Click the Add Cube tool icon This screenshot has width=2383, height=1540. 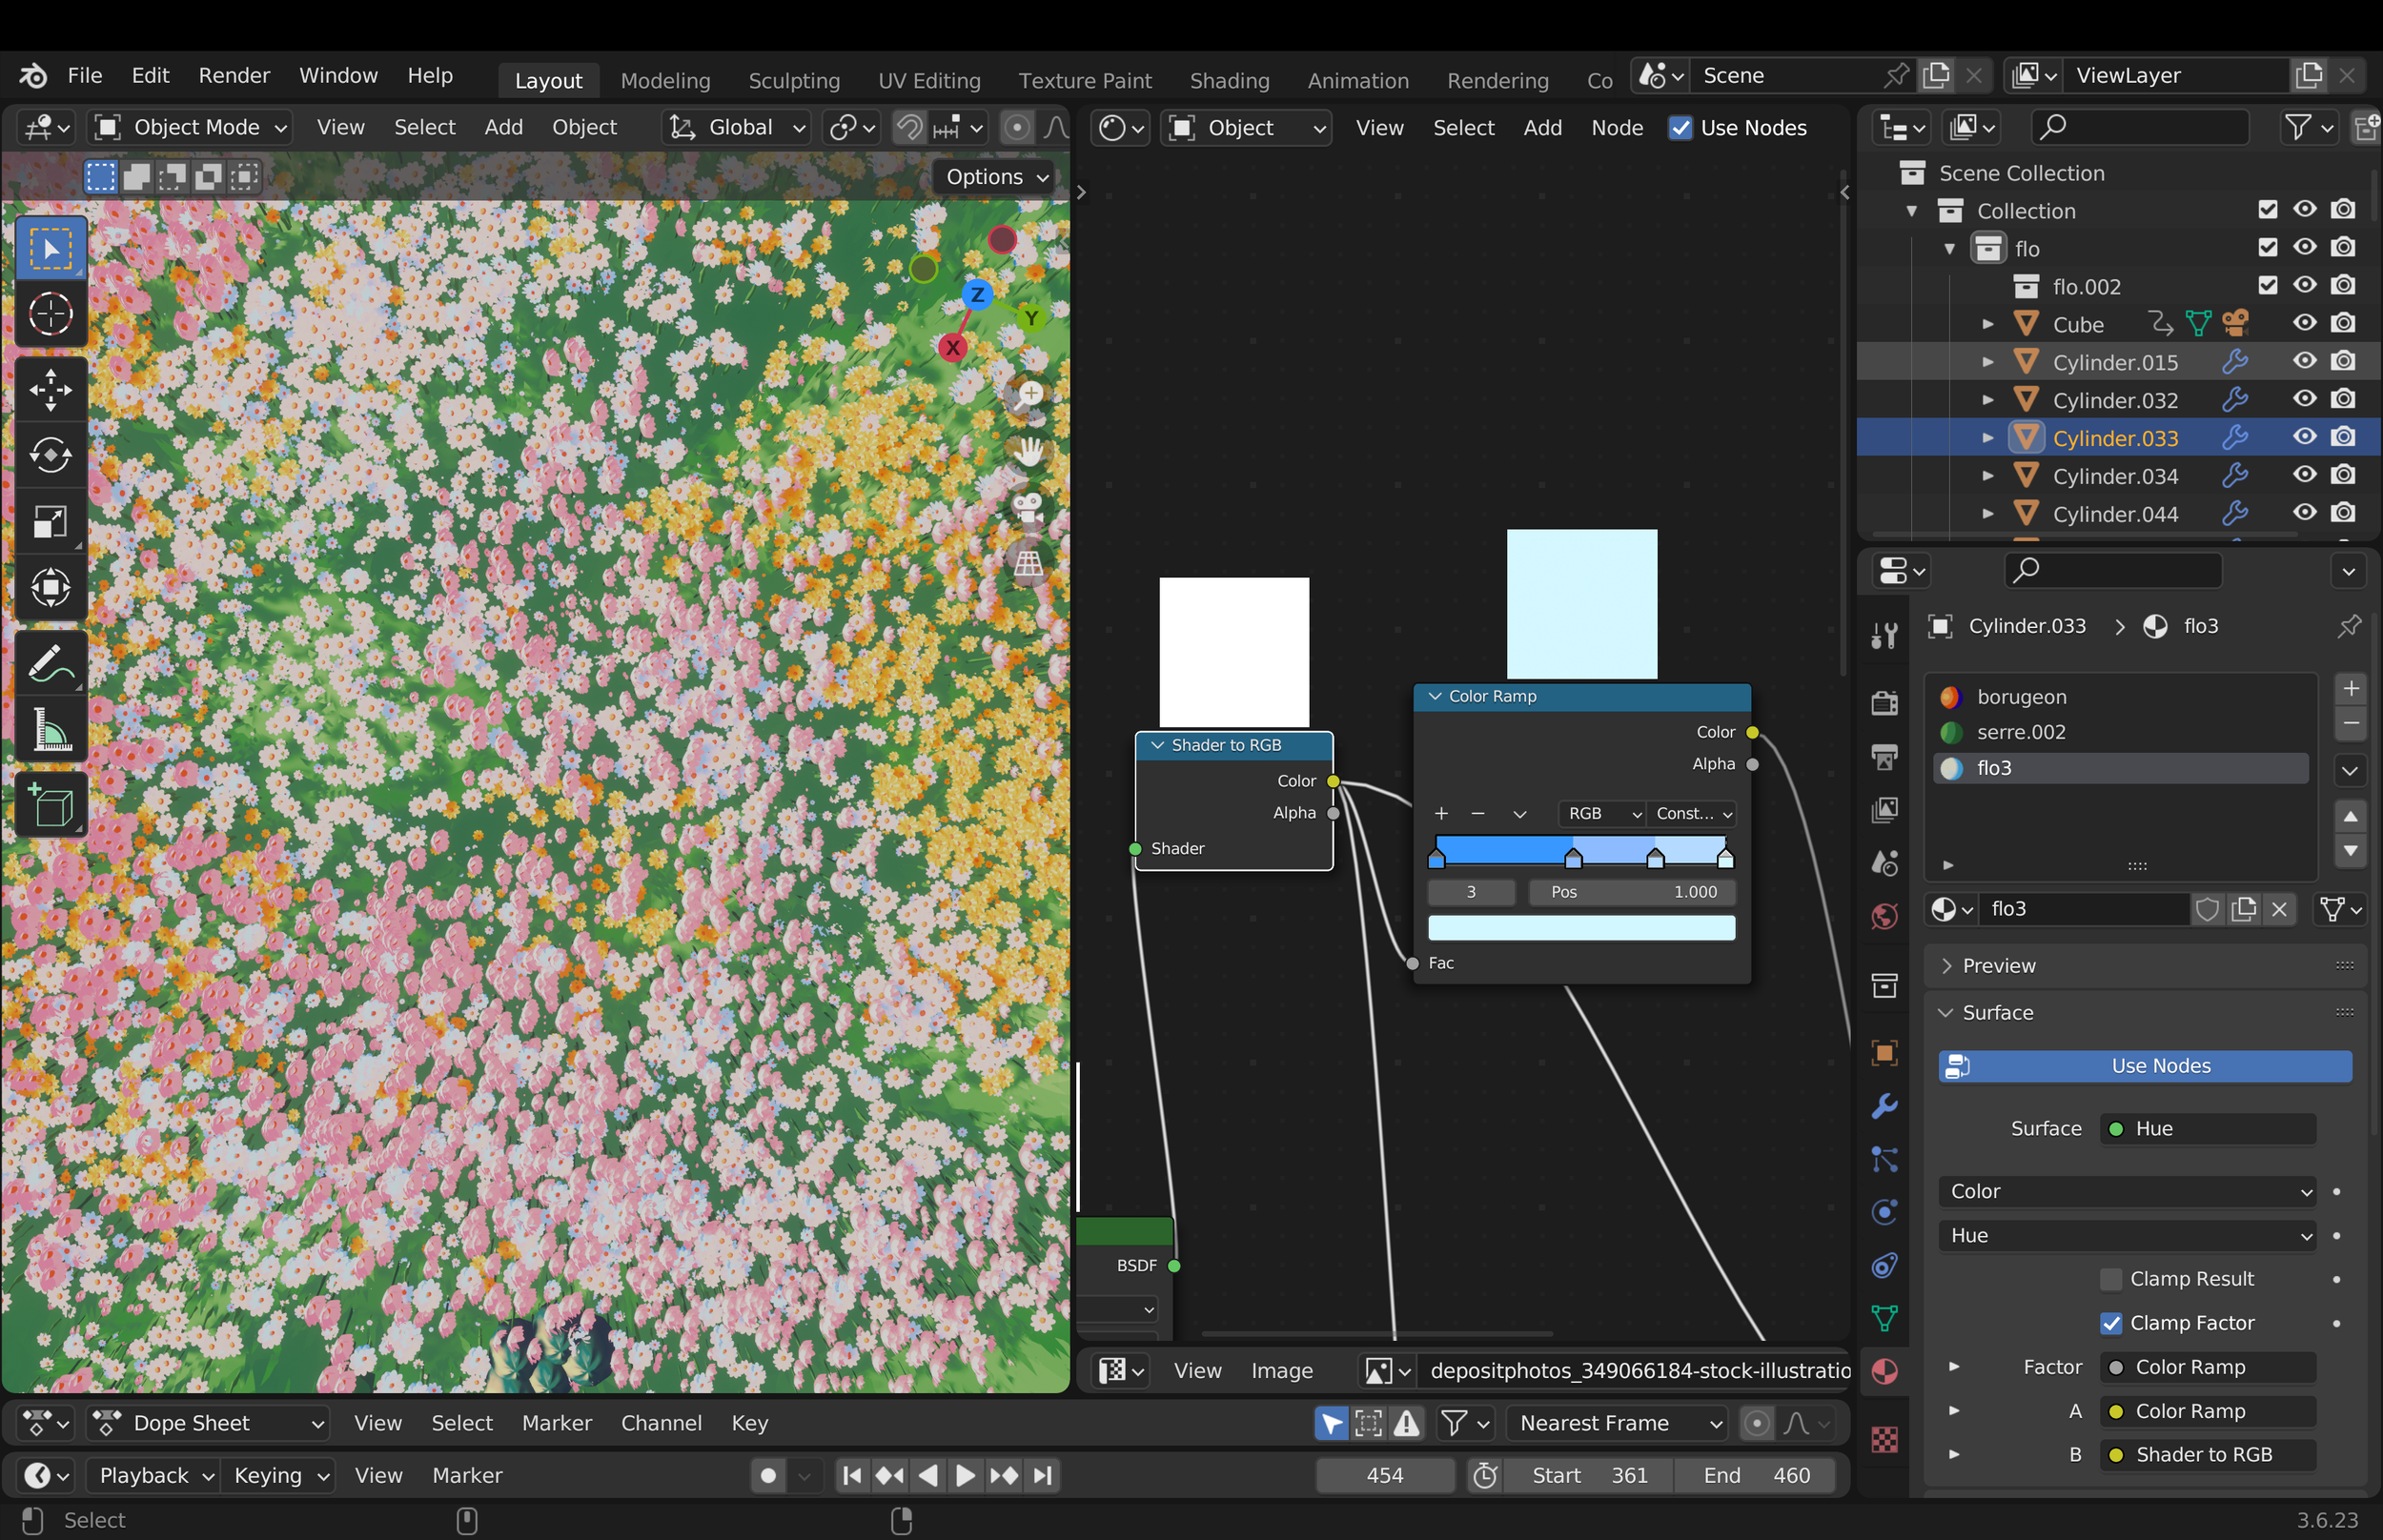point(50,805)
